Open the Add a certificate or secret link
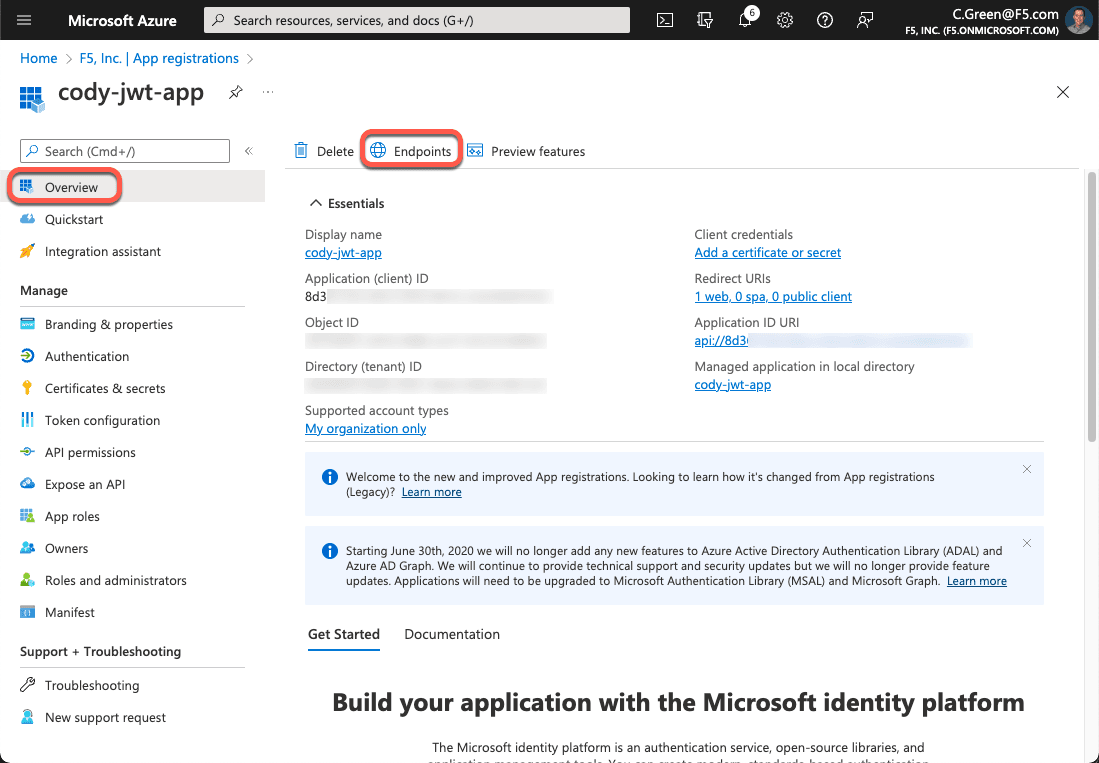Image resolution: width=1099 pixels, height=763 pixels. [x=767, y=252]
